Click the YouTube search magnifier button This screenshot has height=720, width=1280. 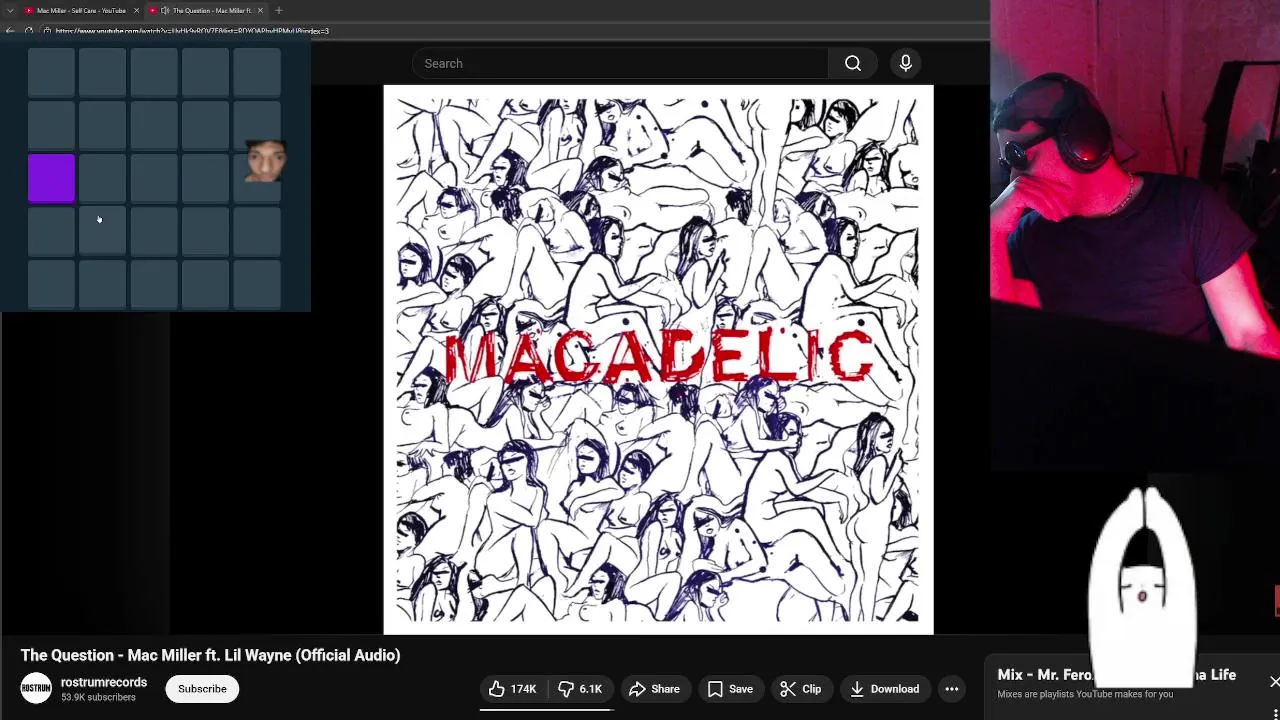[853, 64]
